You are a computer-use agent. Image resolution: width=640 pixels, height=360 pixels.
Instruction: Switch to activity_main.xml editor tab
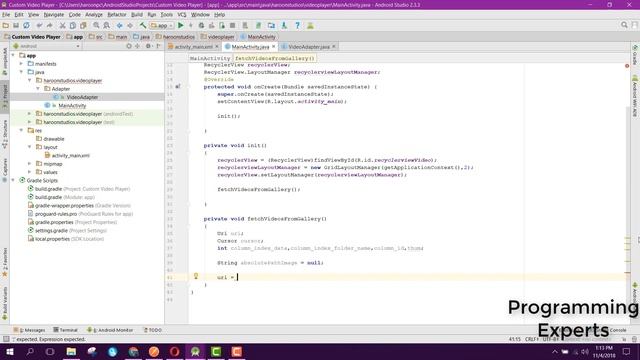coord(193,47)
